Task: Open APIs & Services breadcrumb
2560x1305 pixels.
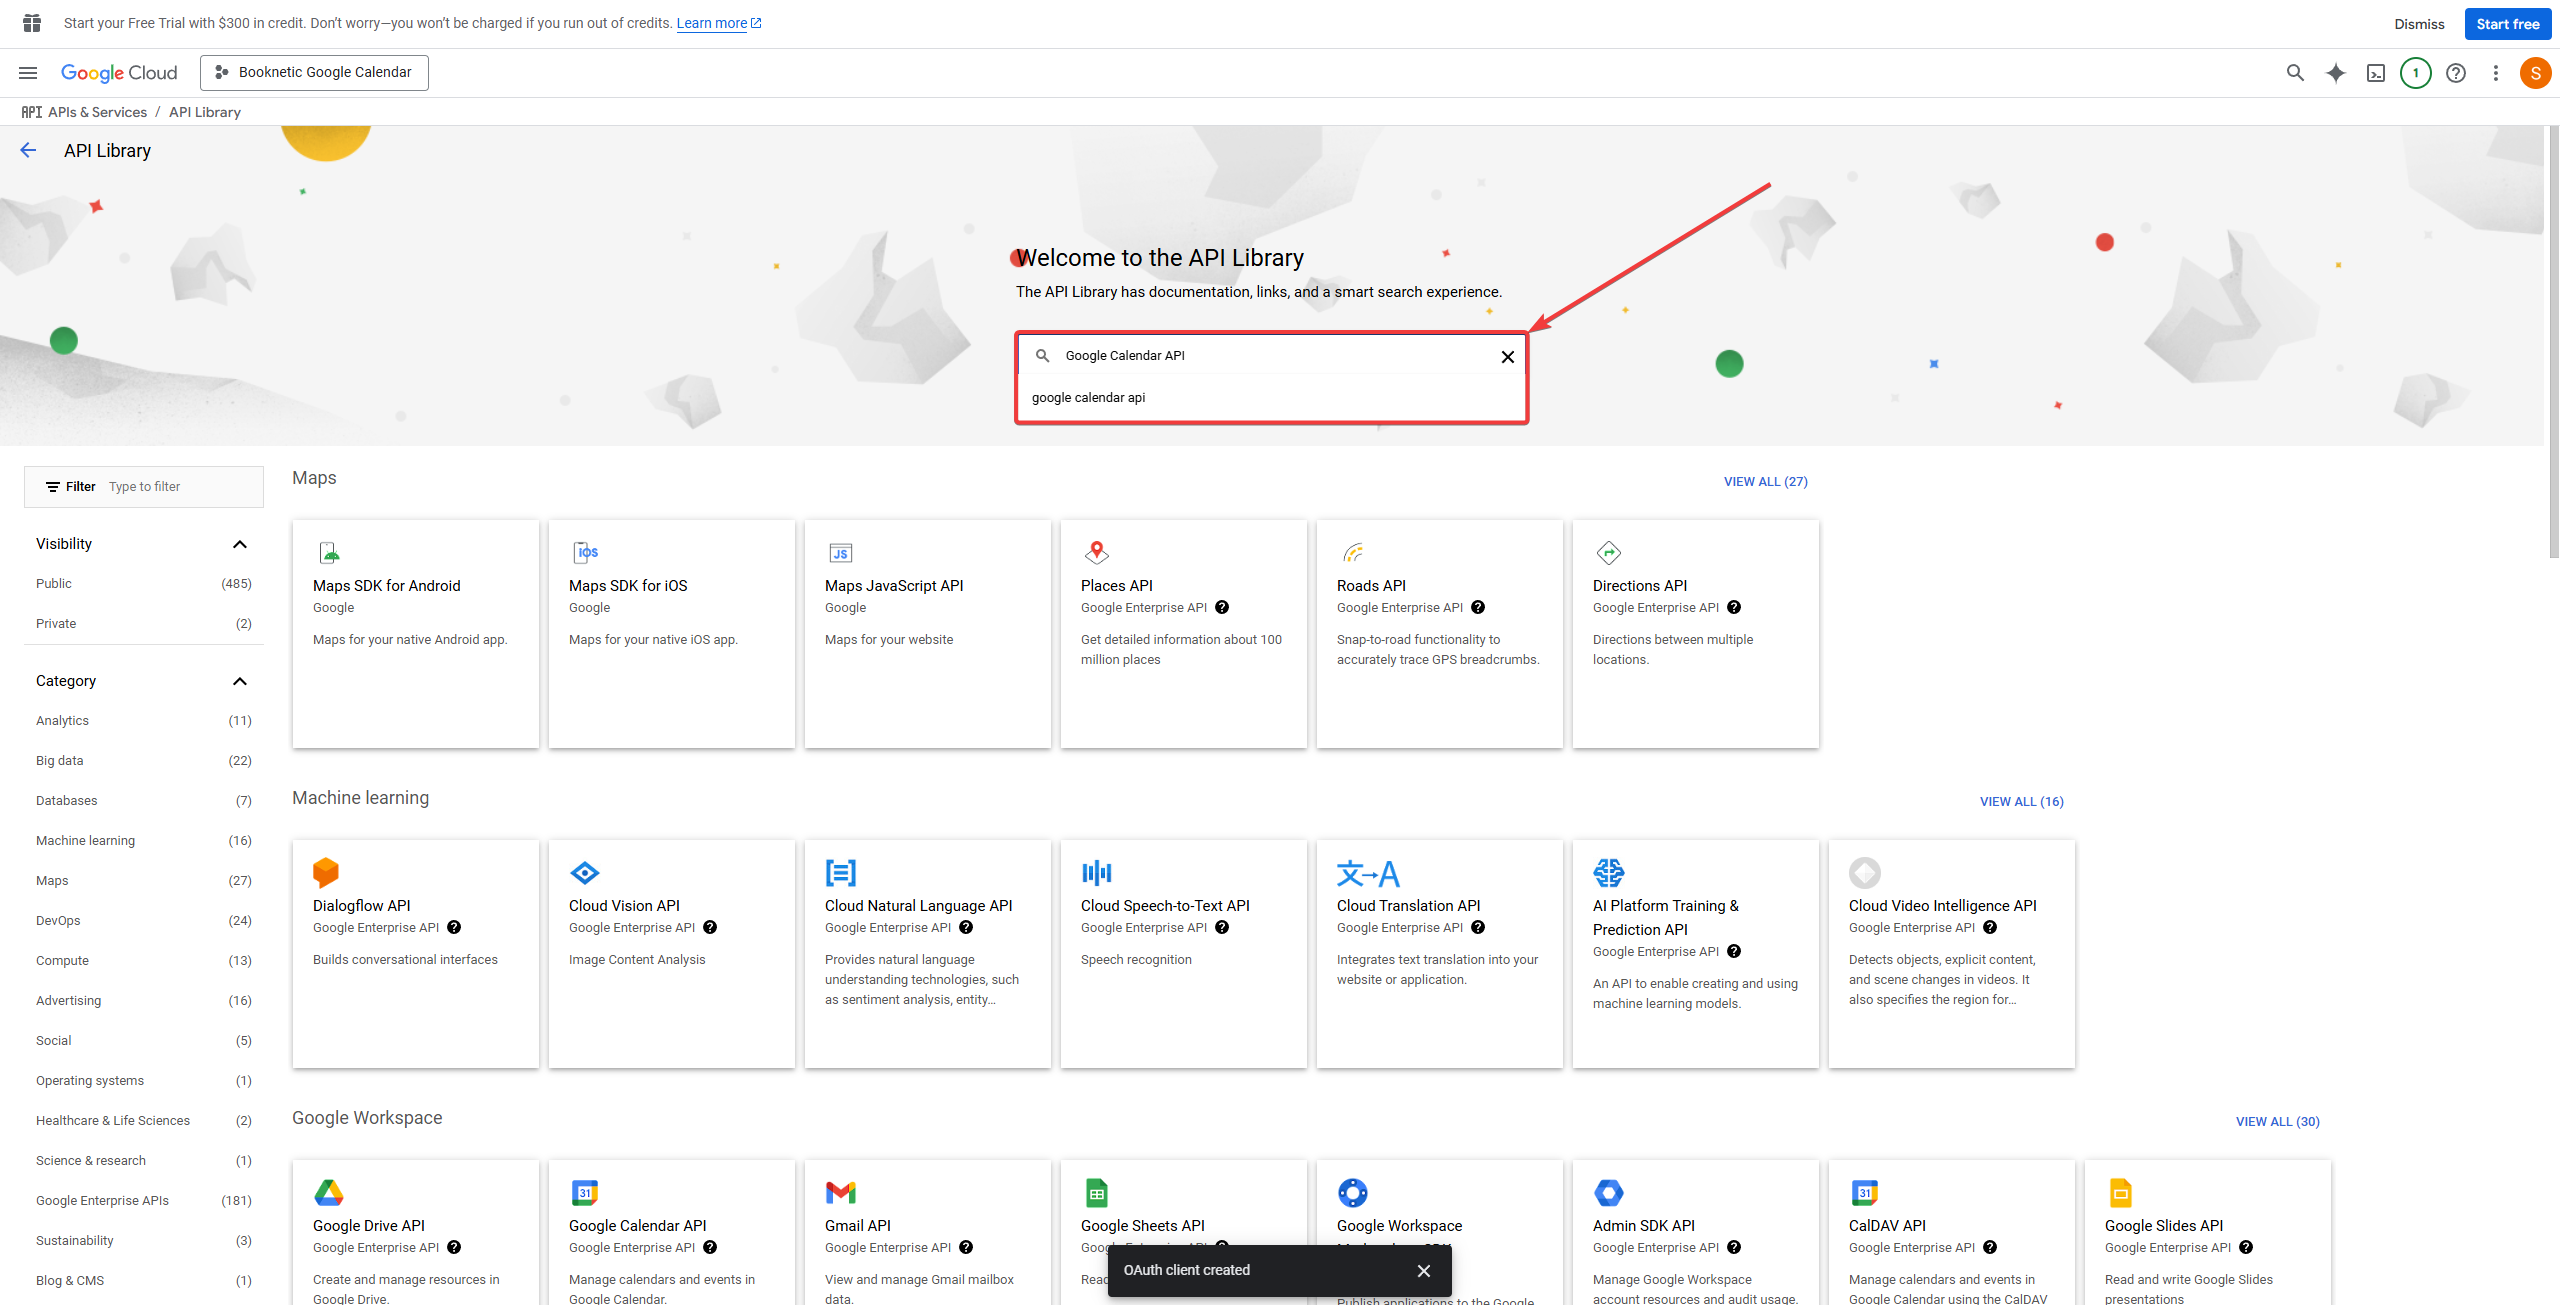Action: pyautogui.click(x=97, y=112)
